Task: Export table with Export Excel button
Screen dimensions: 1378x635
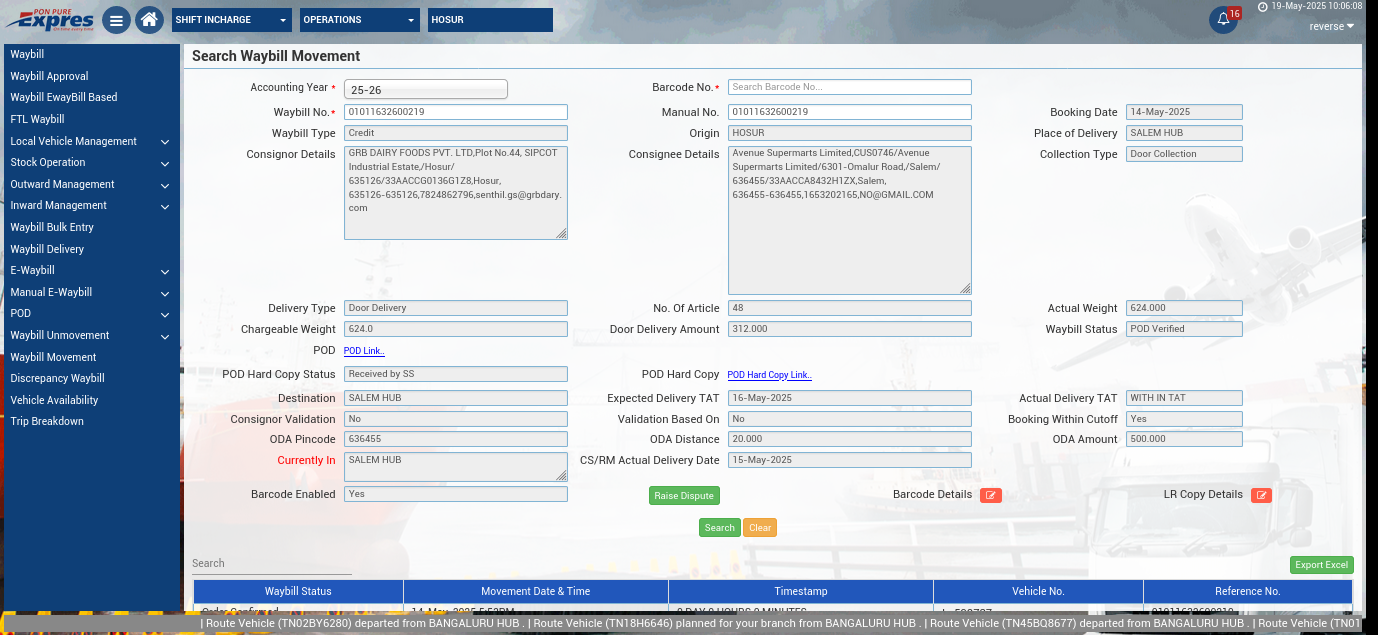Action: click(x=1321, y=565)
